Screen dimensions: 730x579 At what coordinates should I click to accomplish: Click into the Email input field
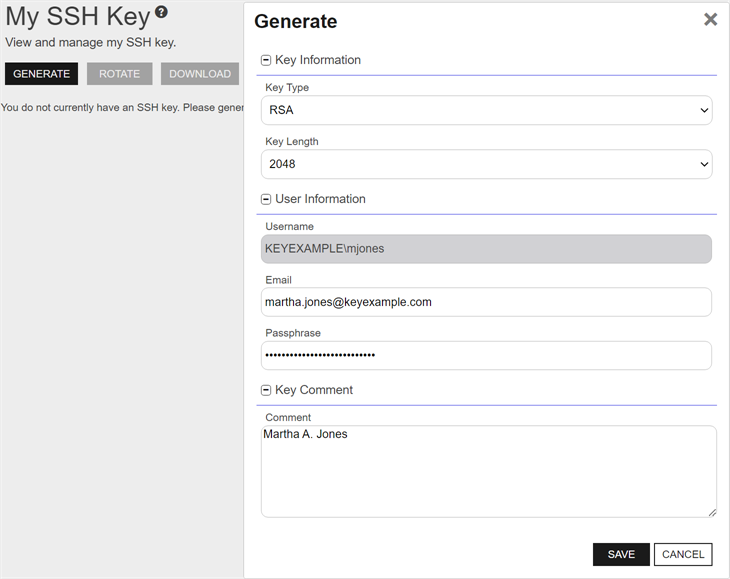click(x=486, y=302)
